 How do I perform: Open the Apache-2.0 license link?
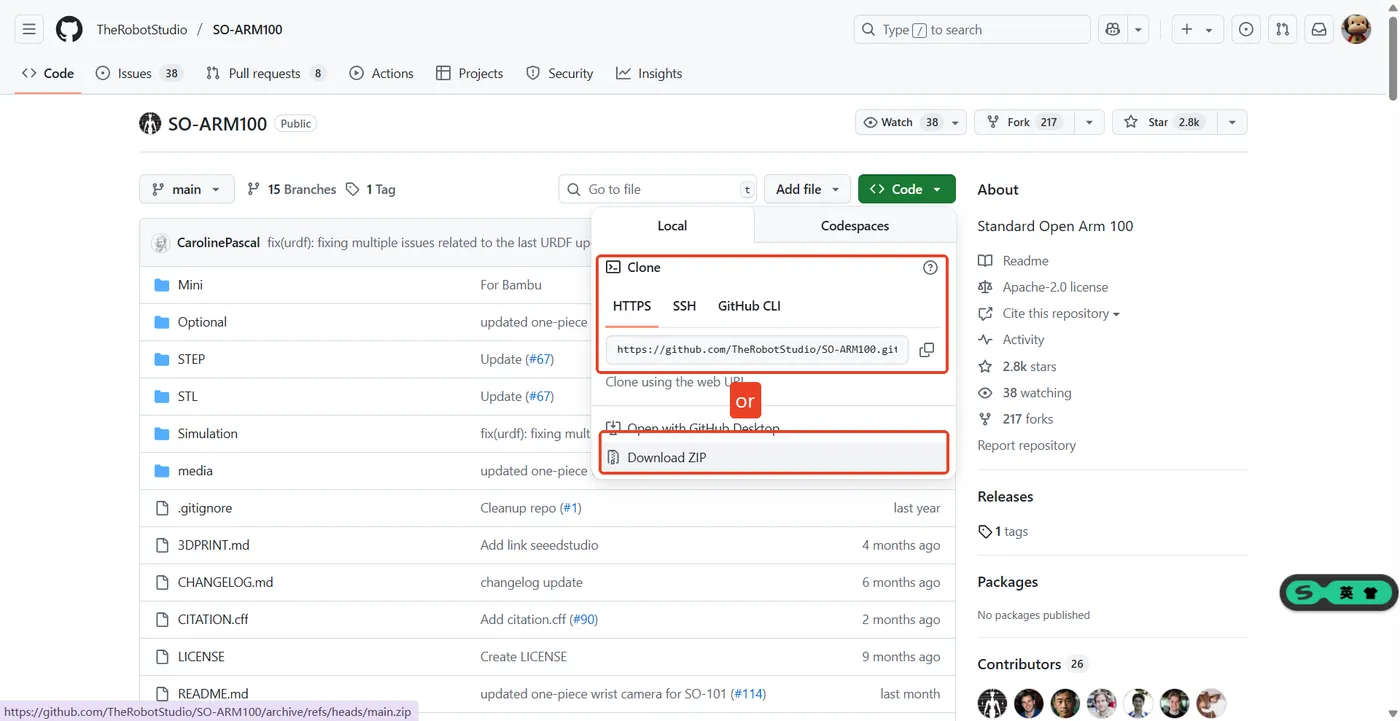pyautogui.click(x=1043, y=287)
